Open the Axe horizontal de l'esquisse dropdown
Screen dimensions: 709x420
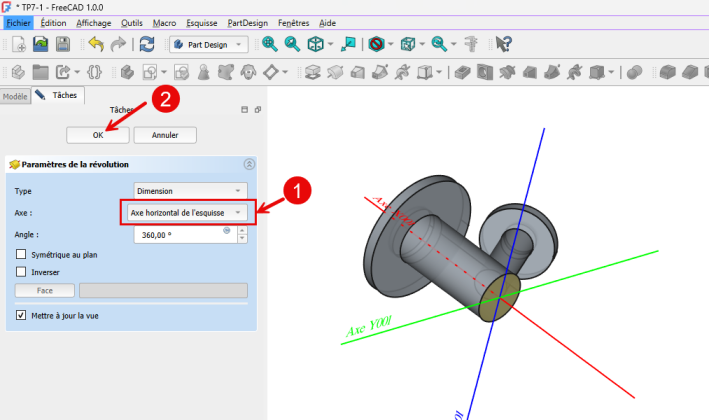click(187, 213)
